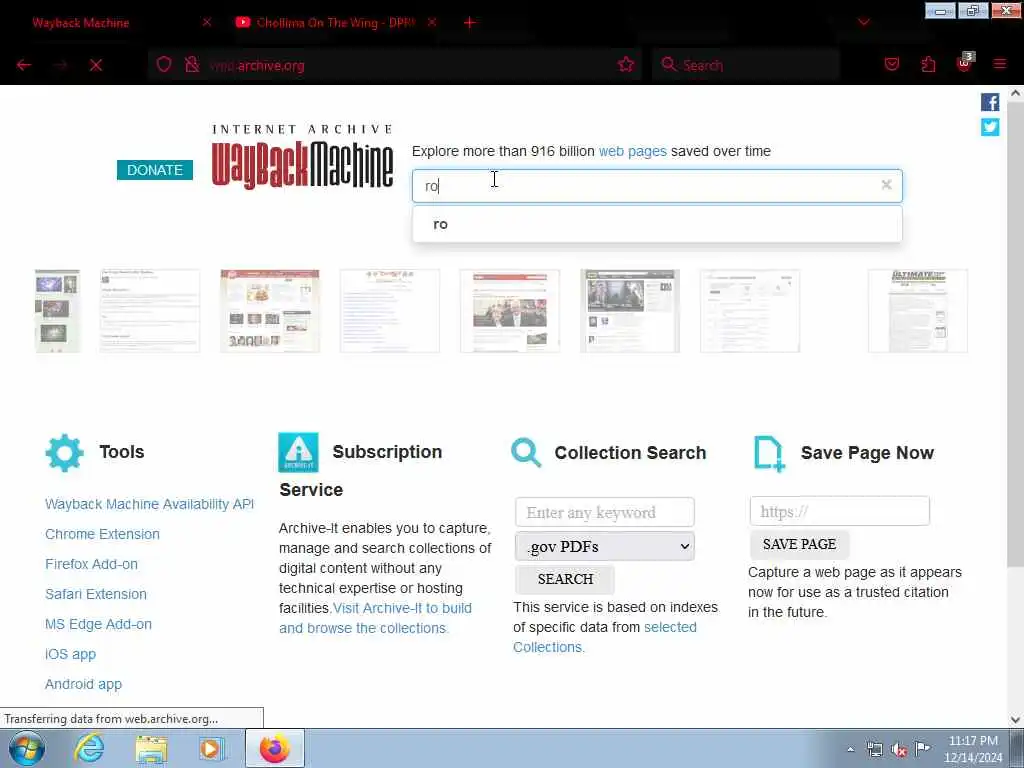Image resolution: width=1024 pixels, height=768 pixels.
Task: Click the DONATE button
Action: click(155, 170)
